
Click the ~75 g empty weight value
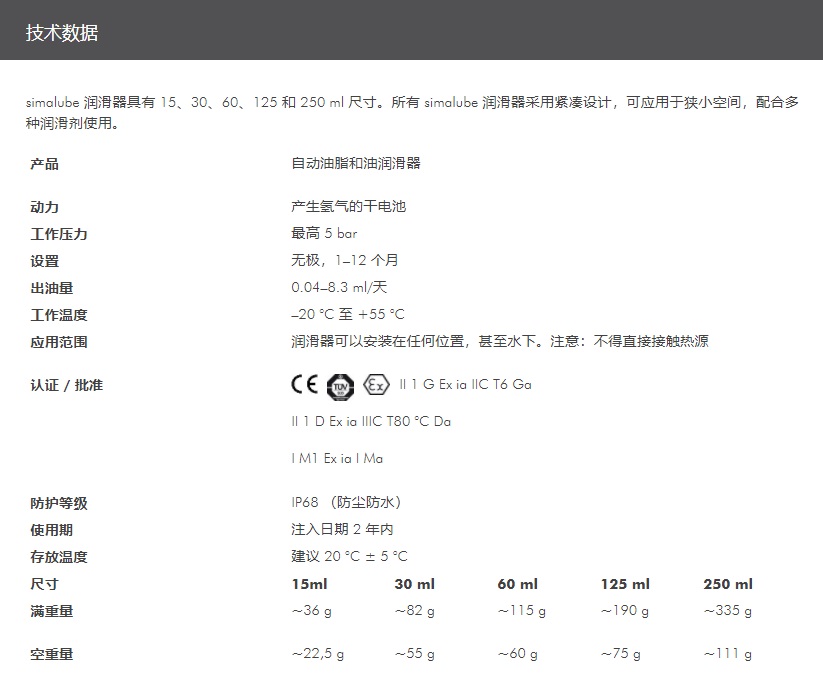pos(620,654)
